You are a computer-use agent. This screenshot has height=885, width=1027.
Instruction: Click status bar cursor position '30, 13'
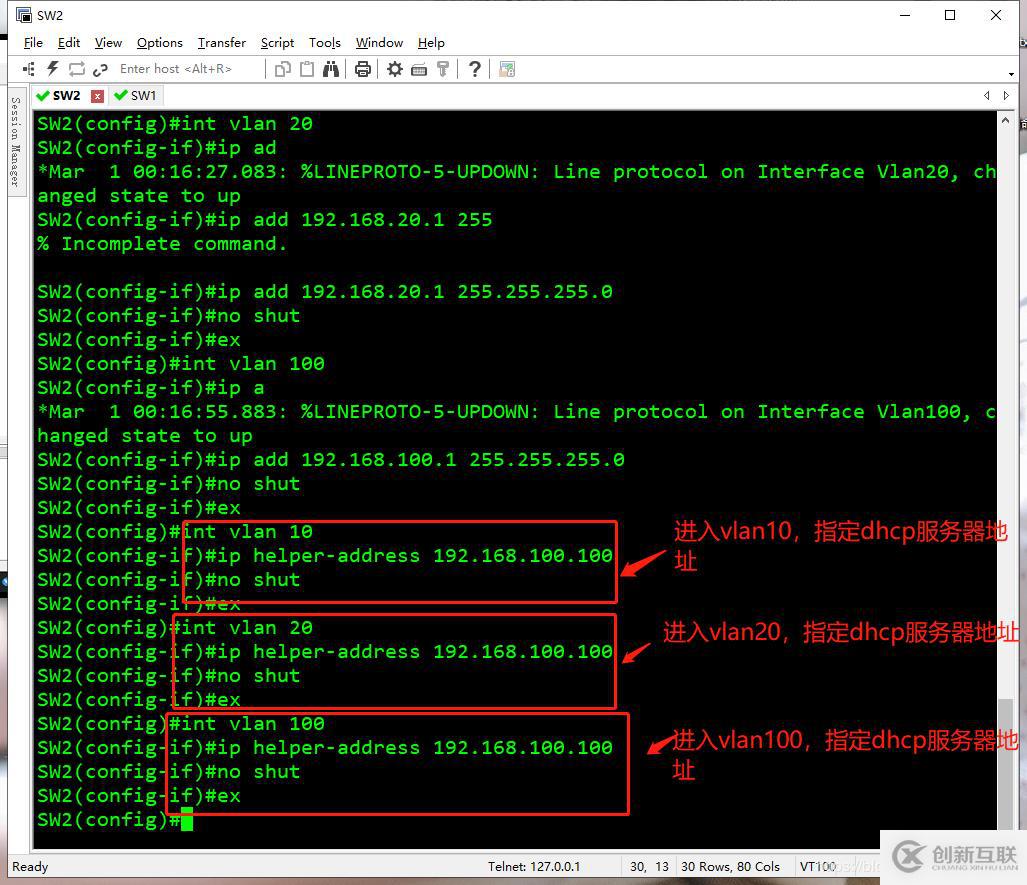click(x=649, y=867)
